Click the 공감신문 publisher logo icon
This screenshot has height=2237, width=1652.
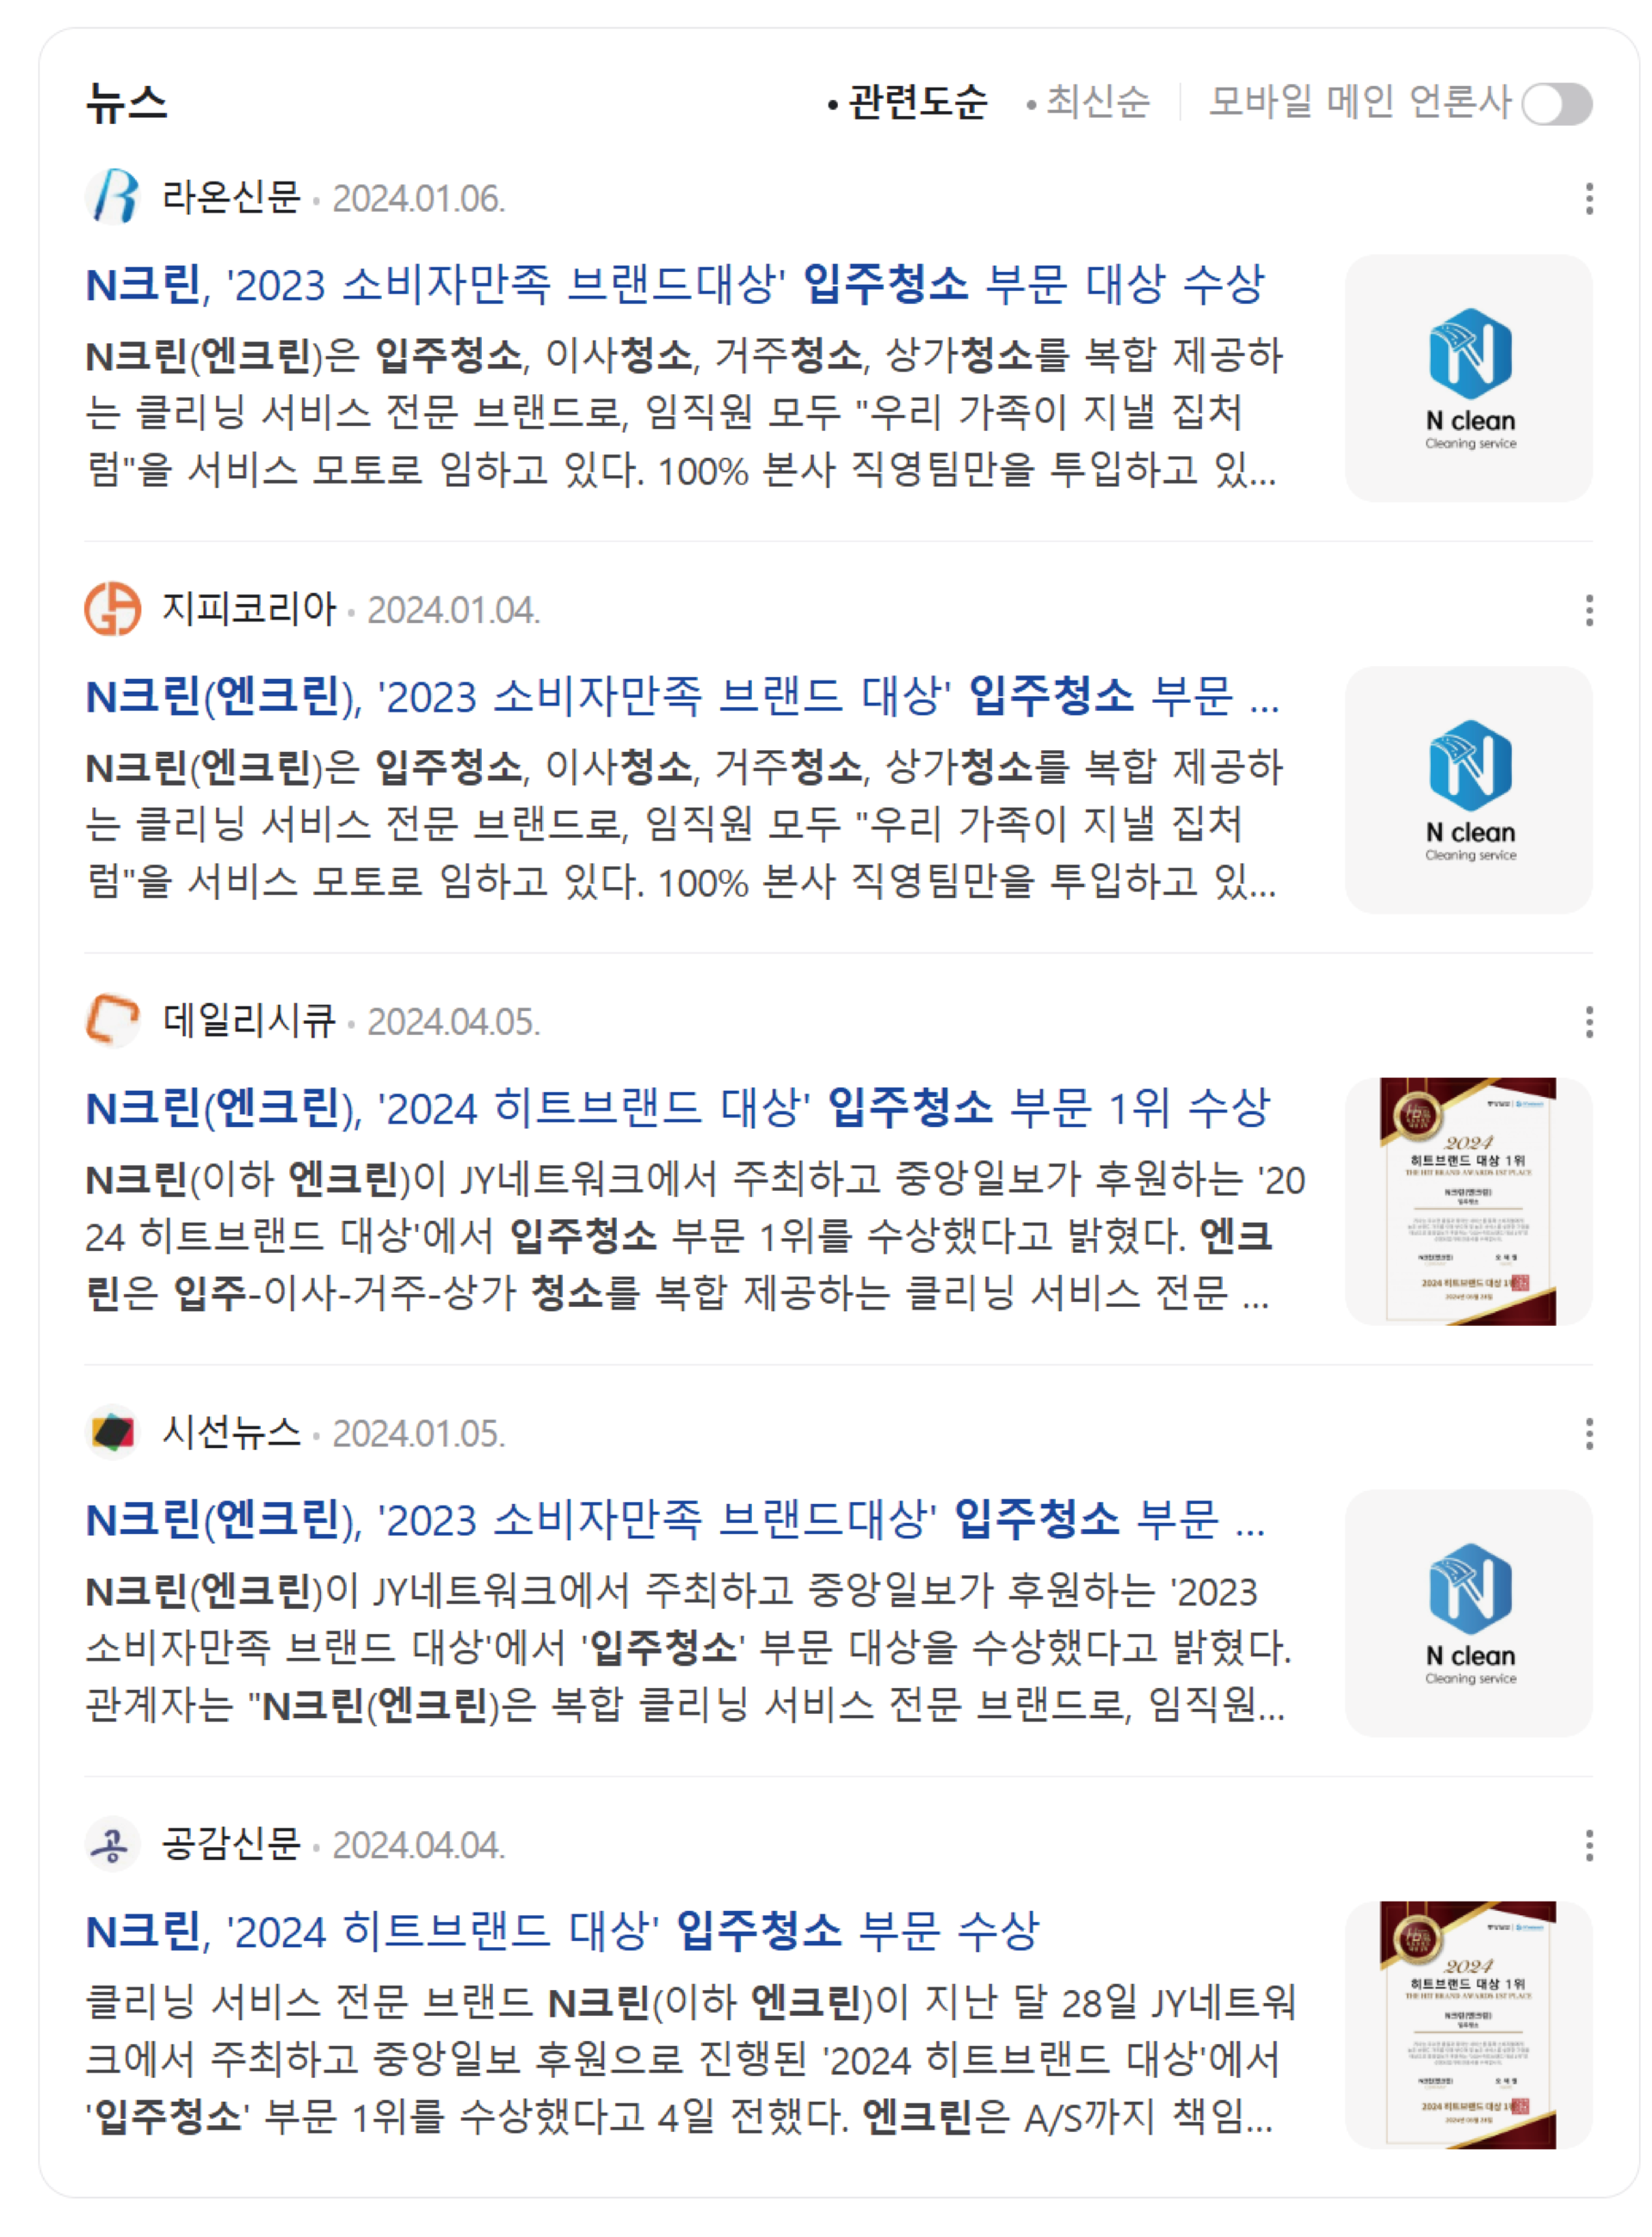(x=113, y=1844)
